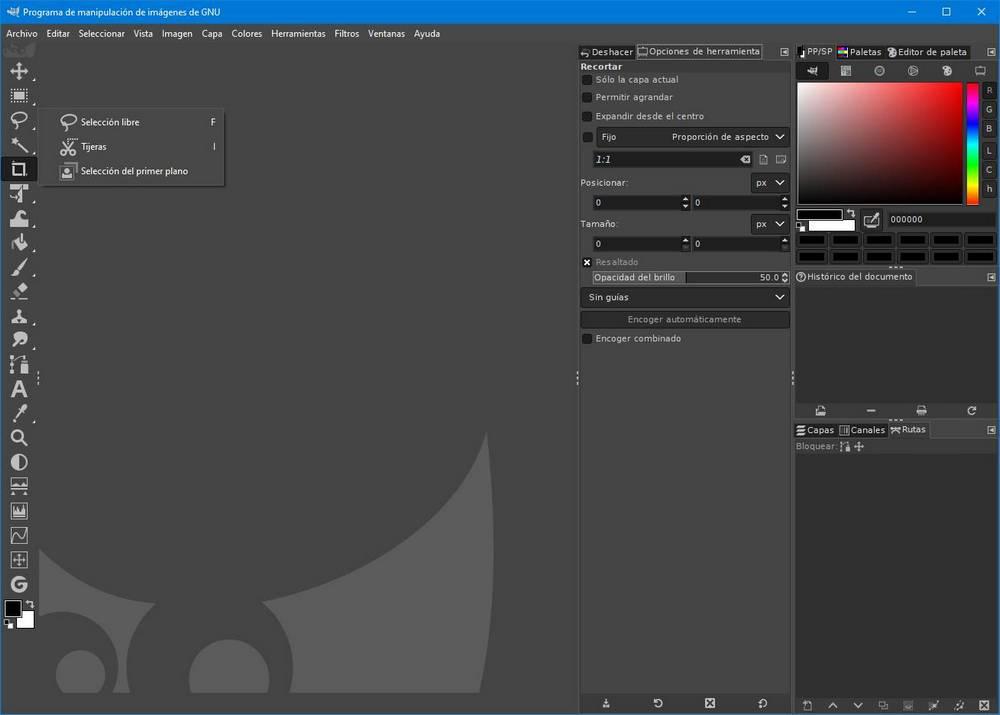Open Posicionar px unit dropdown
This screenshot has height=715, width=1000.
770,183
